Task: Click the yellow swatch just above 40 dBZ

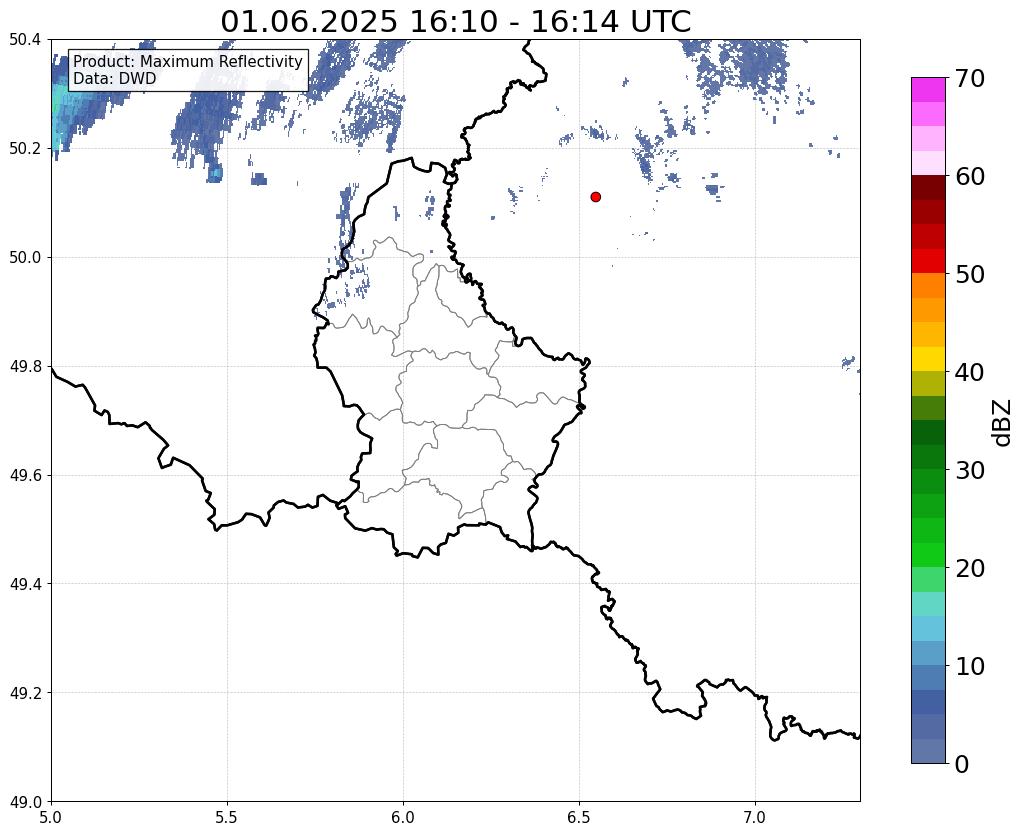Action: pos(928,360)
